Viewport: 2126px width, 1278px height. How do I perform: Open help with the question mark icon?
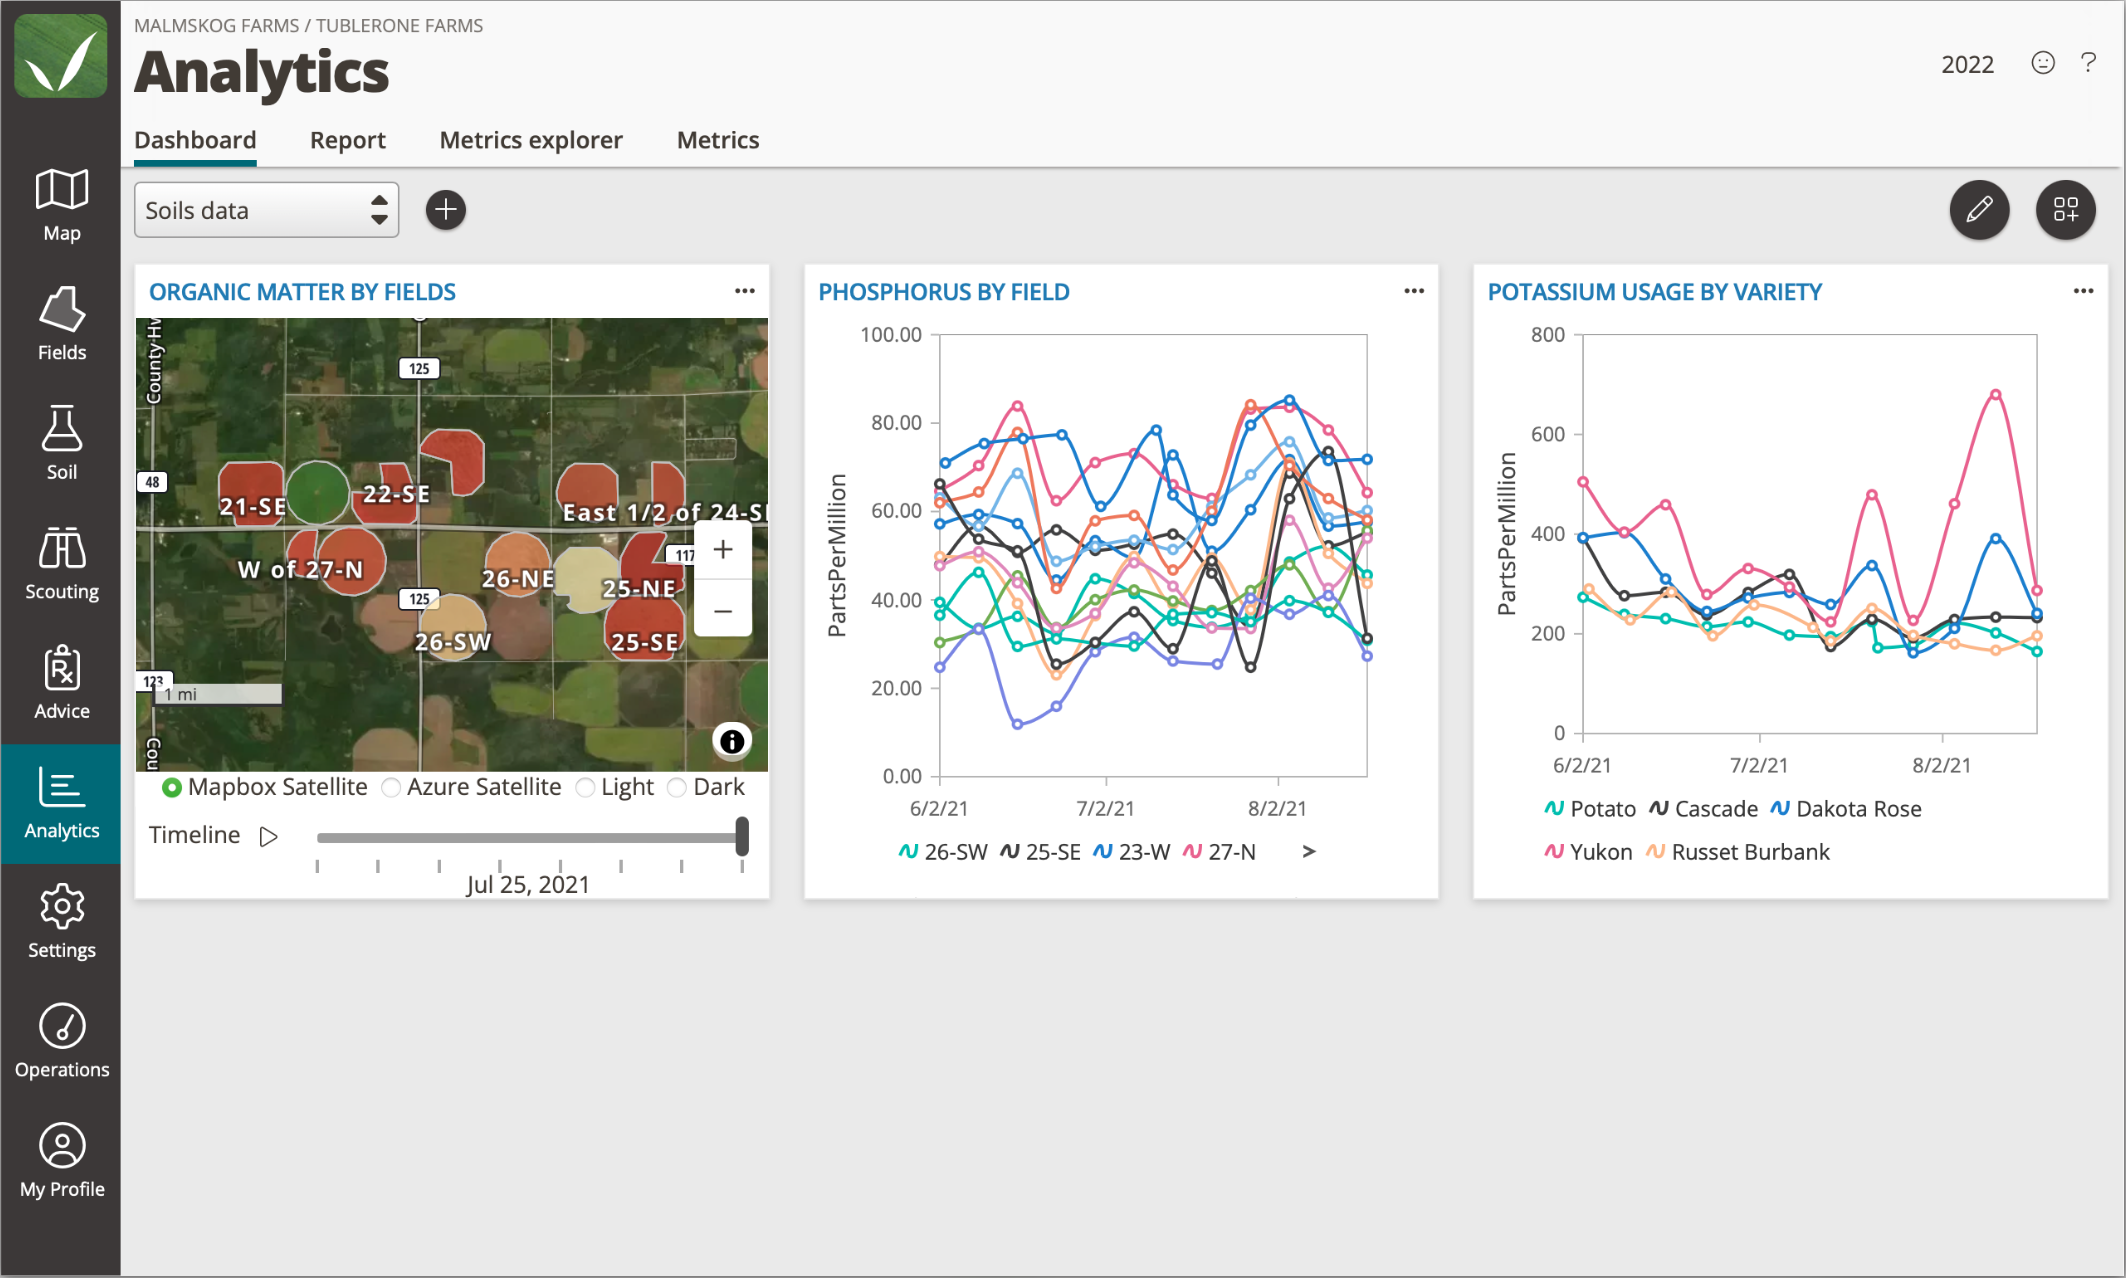click(x=2089, y=63)
